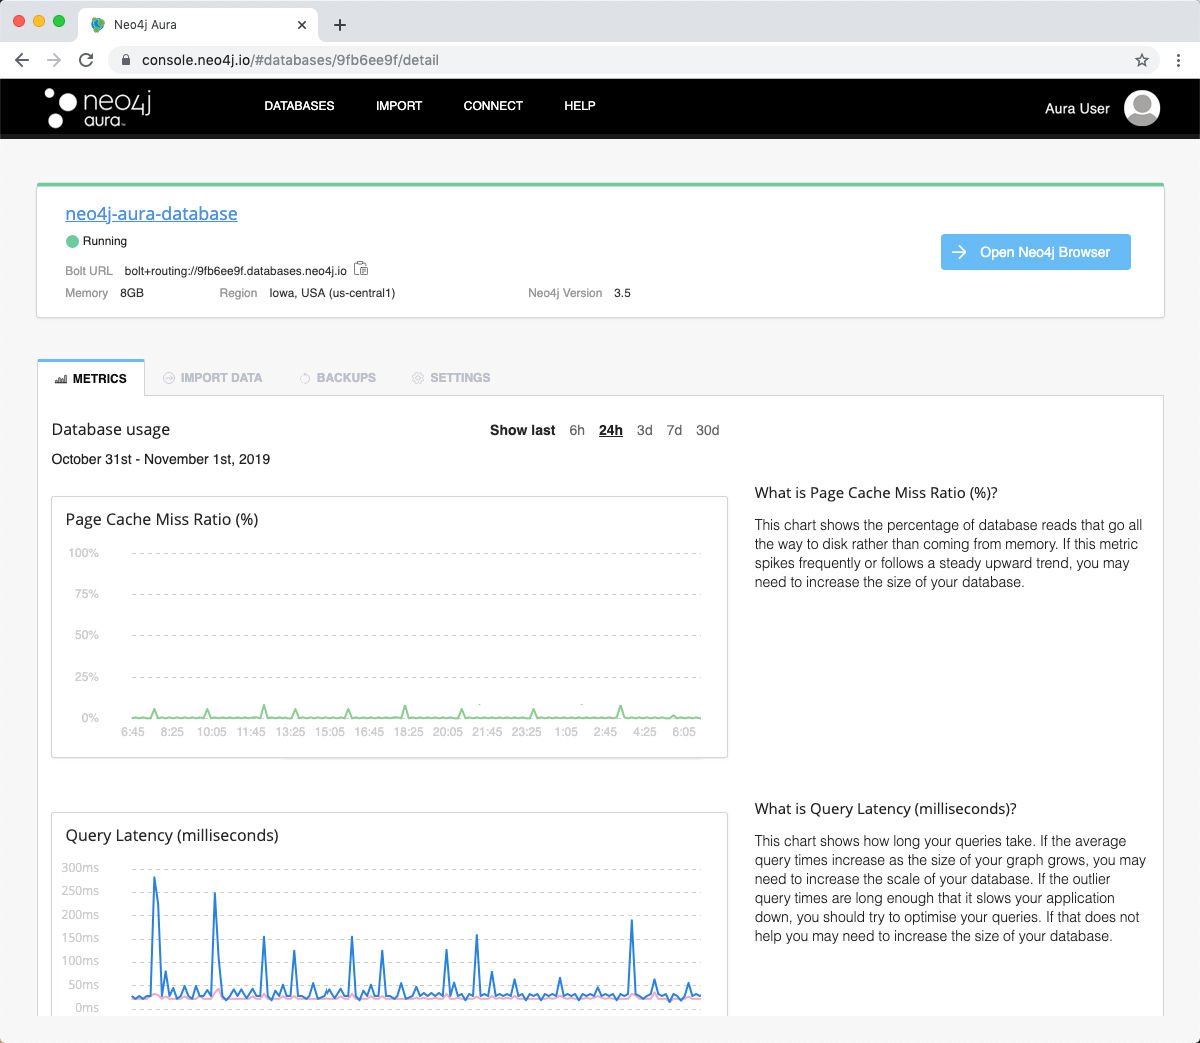Image resolution: width=1200 pixels, height=1043 pixels.
Task: Click the '23:25' time label on cache chart
Action: (526, 732)
